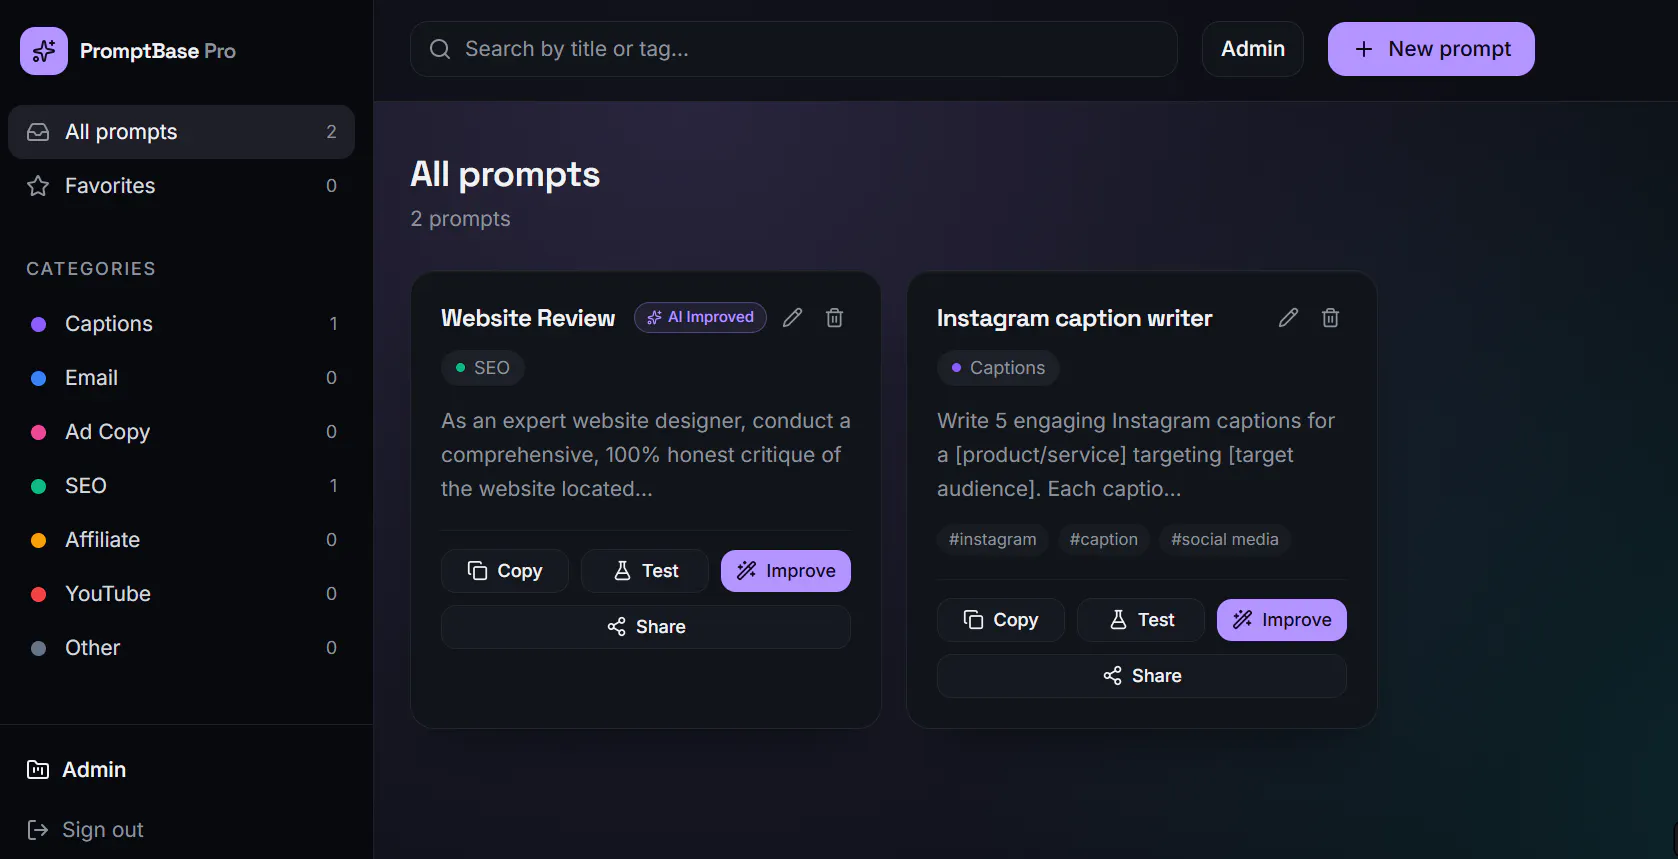Image resolution: width=1678 pixels, height=859 pixels.
Task: Copy the Website Review prompt
Action: pos(505,571)
